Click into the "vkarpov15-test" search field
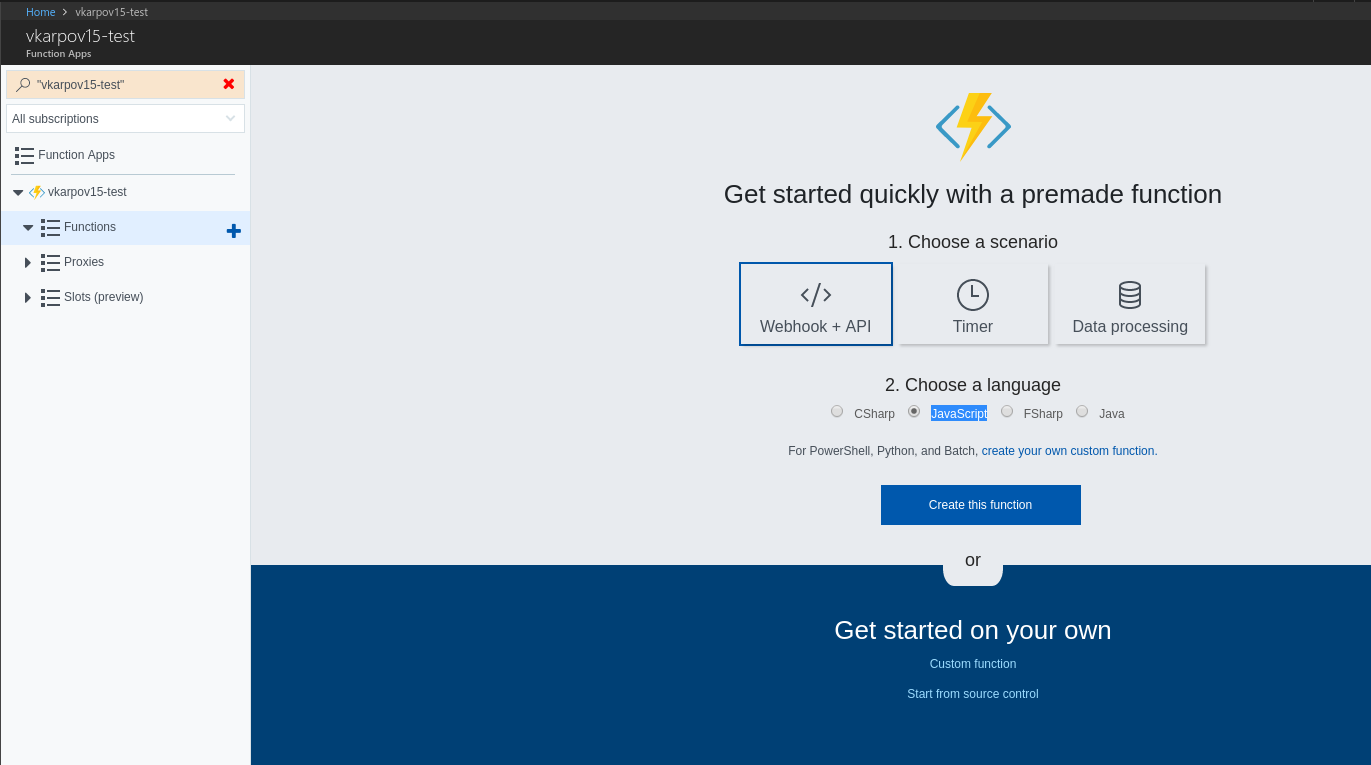 pos(125,84)
